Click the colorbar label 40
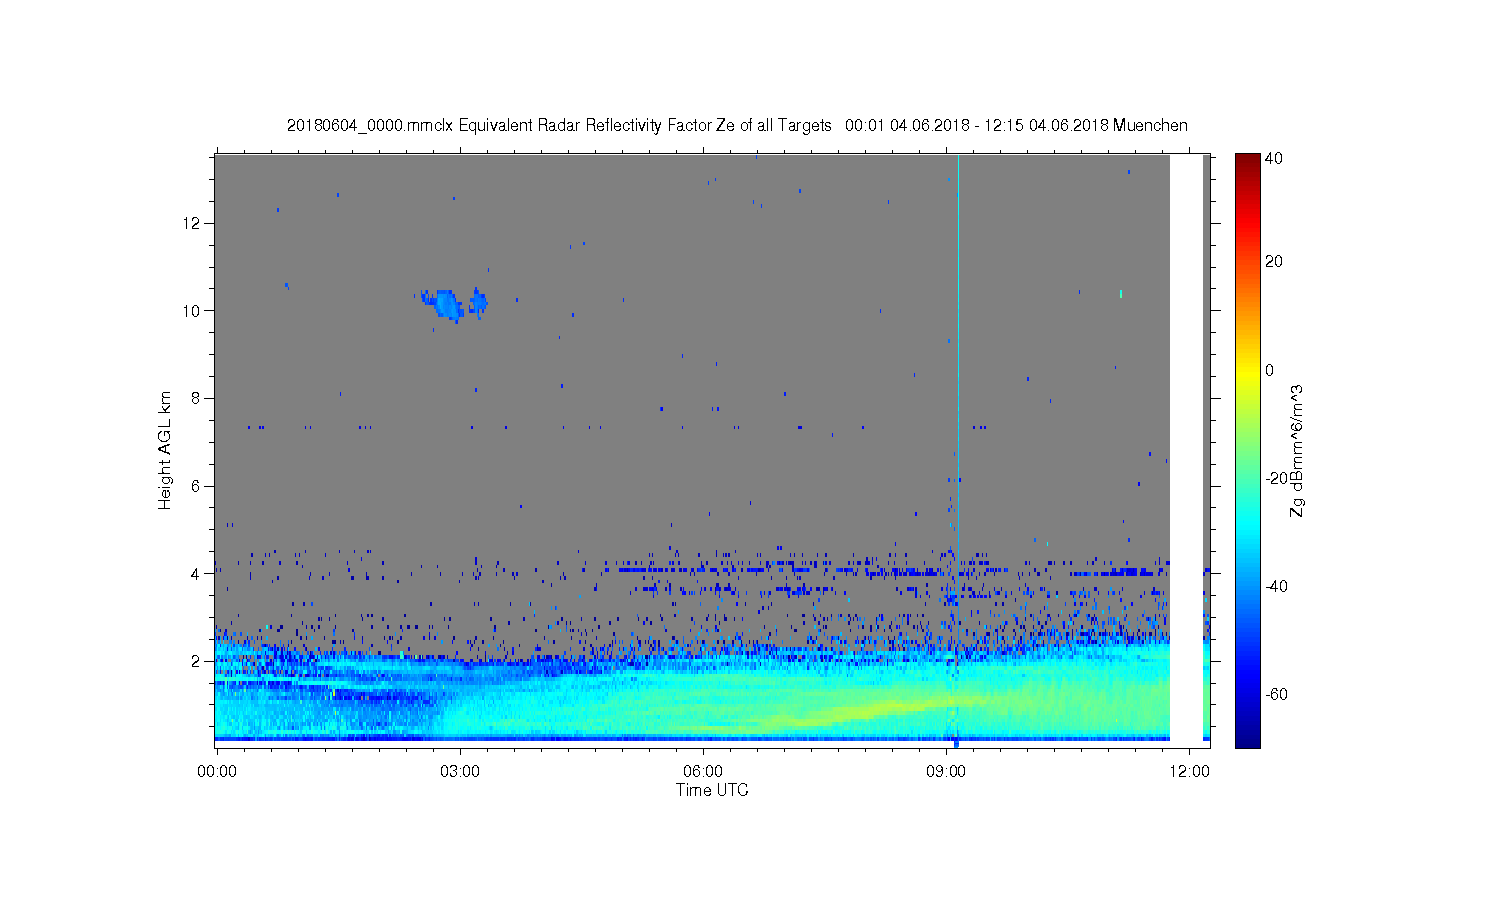The height and width of the screenshot is (900, 1500). click(x=1273, y=159)
